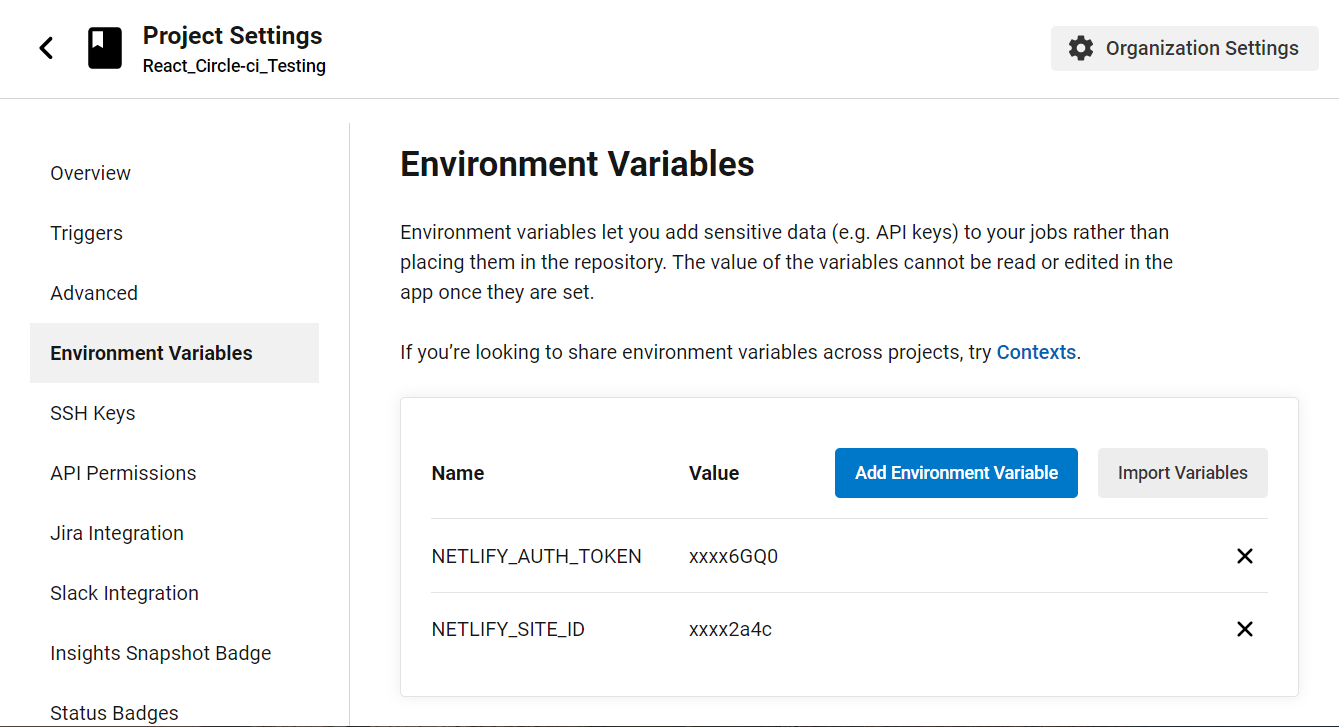Click the project bookmark icon
Viewport: 1339px width, 727px height.
(105, 48)
